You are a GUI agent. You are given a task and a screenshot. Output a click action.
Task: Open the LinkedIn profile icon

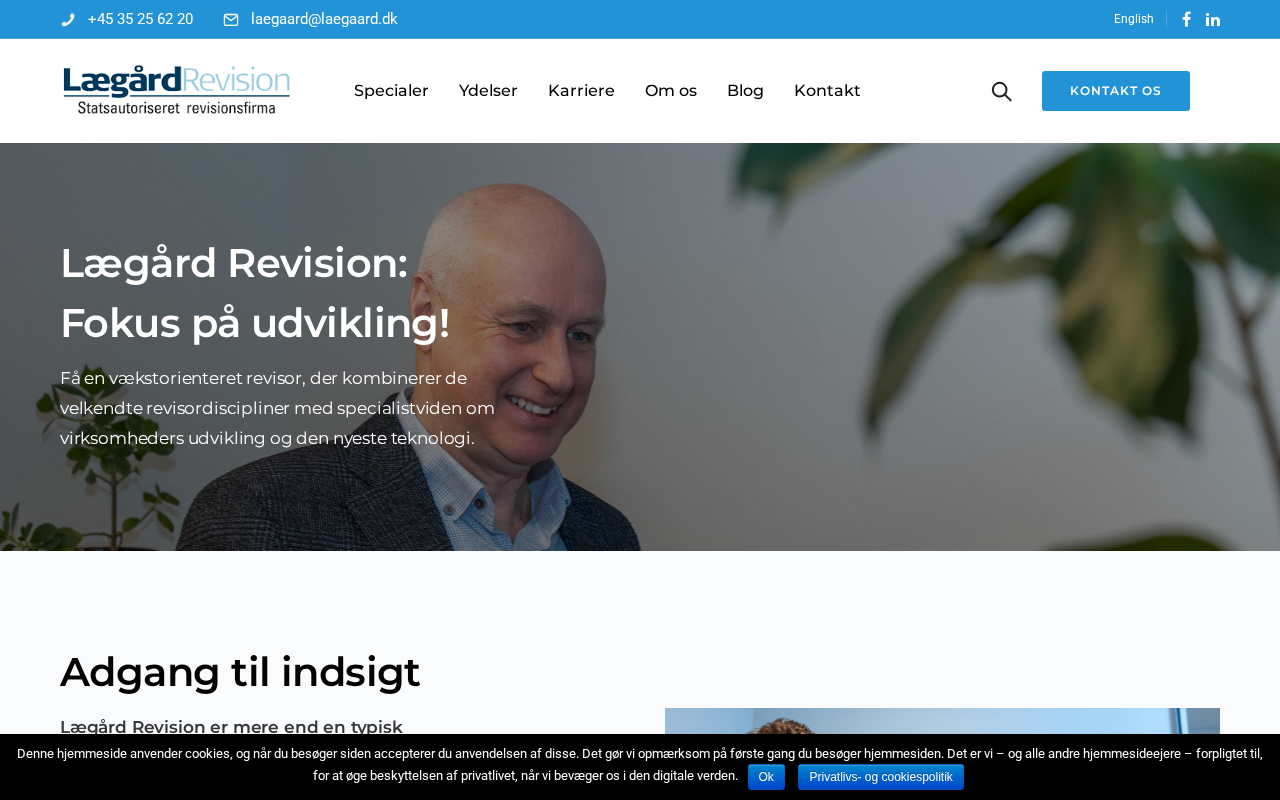click(x=1213, y=19)
